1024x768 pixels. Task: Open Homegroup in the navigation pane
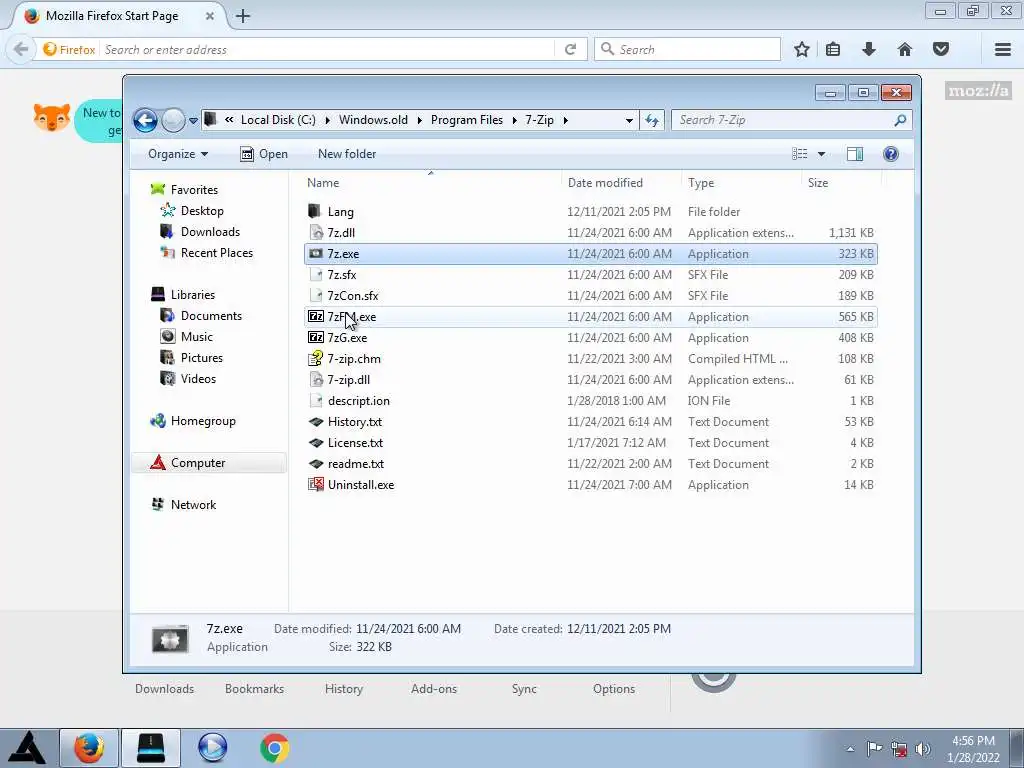pos(203,421)
